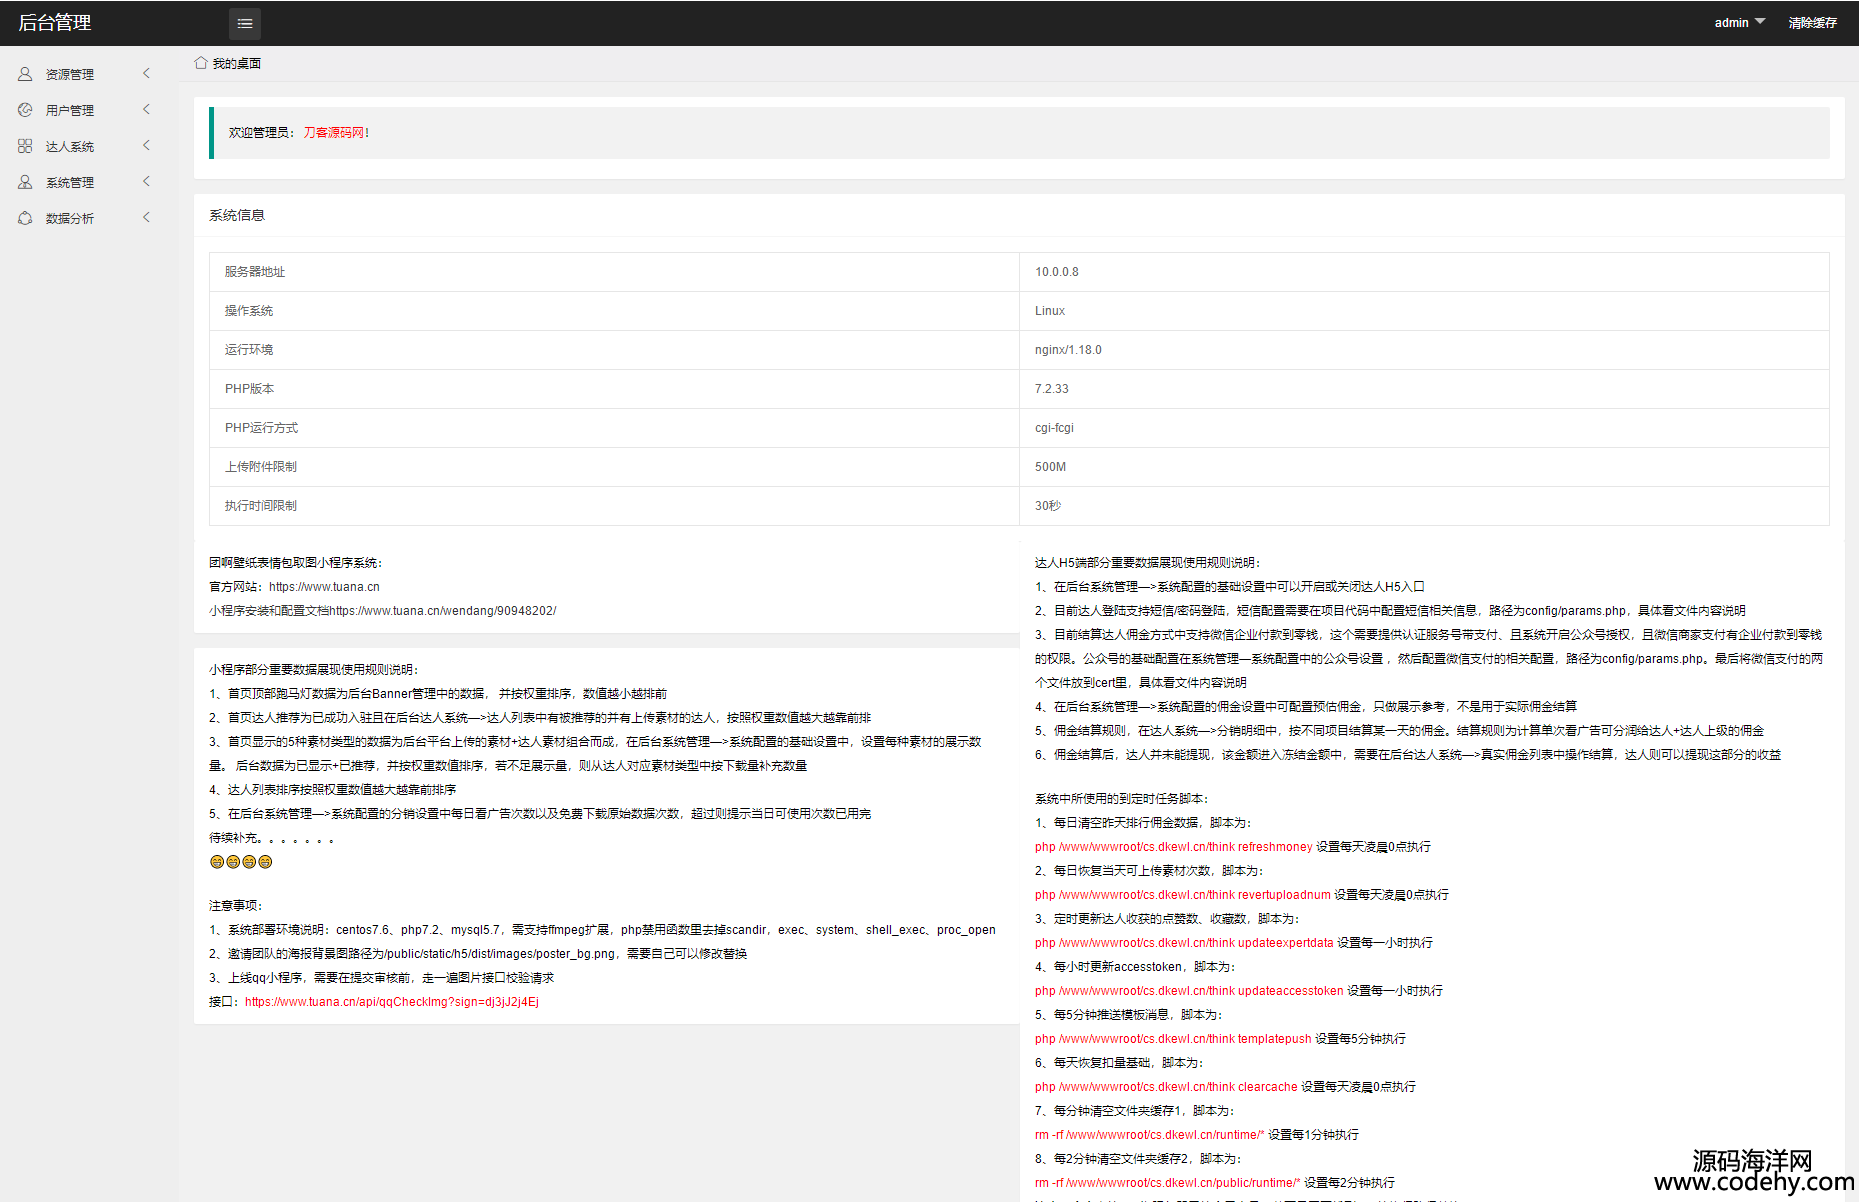The height and width of the screenshot is (1202, 1859).
Task: Click the 运行环境 label cell
Action: 614,350
